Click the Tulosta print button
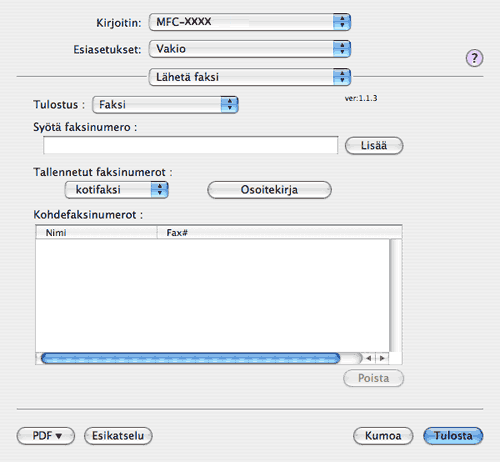 453,436
